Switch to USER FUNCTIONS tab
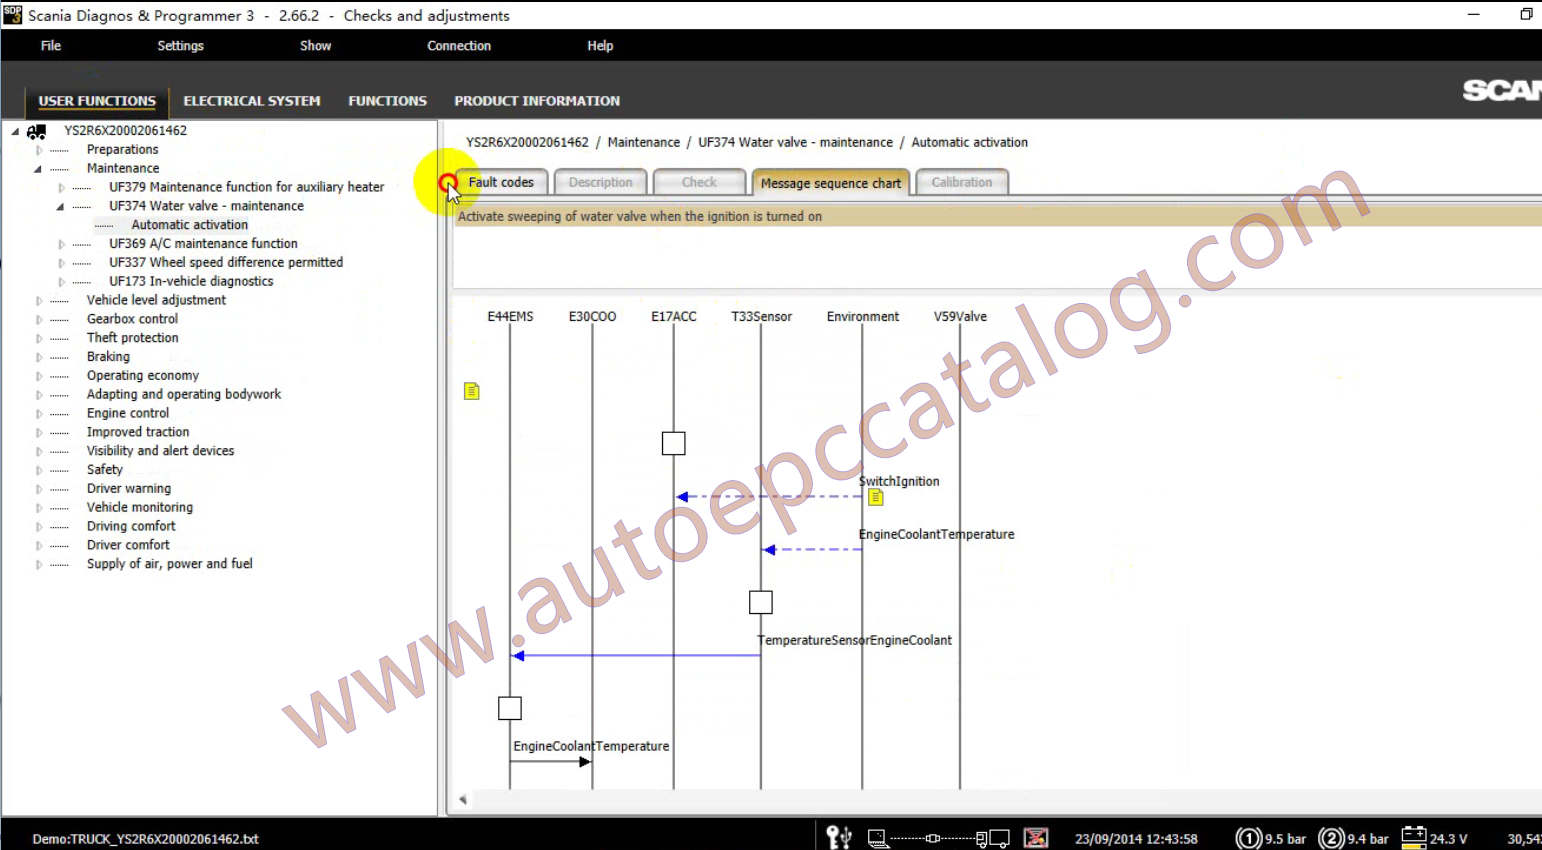Screen dimensions: 1542x850 tap(97, 101)
